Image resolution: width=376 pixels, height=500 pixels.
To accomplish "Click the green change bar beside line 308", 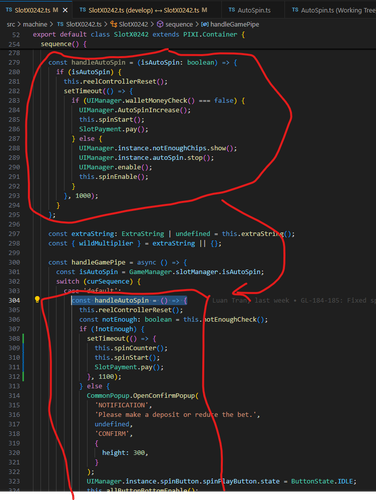I will [x=23, y=338].
